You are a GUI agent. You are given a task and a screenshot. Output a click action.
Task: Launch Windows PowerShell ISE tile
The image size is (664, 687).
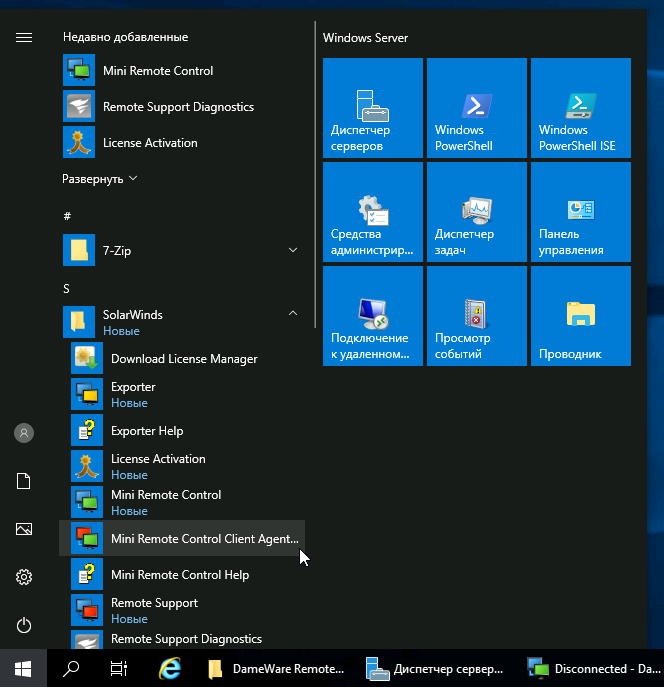click(x=581, y=108)
